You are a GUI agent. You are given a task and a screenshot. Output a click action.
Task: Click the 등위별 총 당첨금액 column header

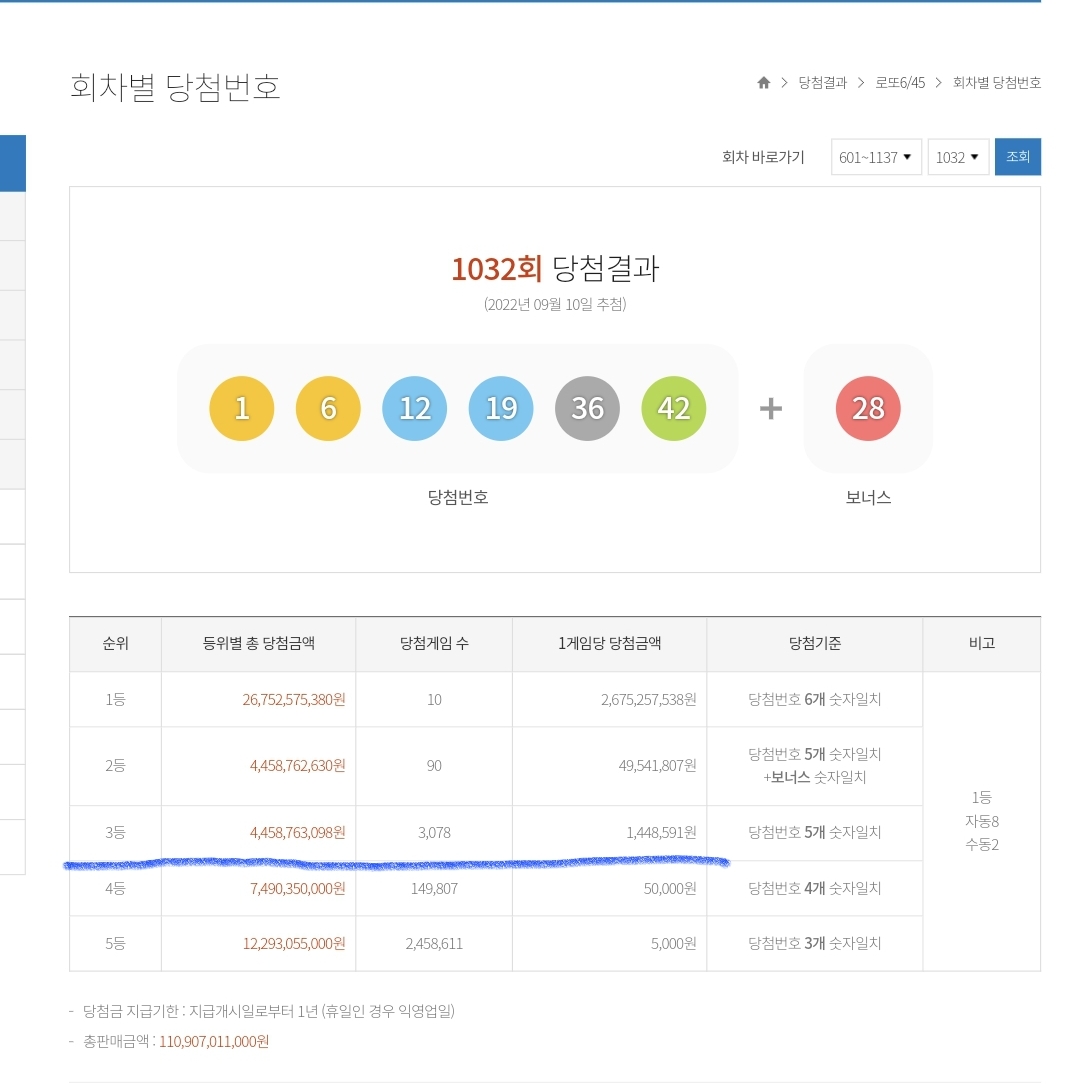pyautogui.click(x=258, y=644)
